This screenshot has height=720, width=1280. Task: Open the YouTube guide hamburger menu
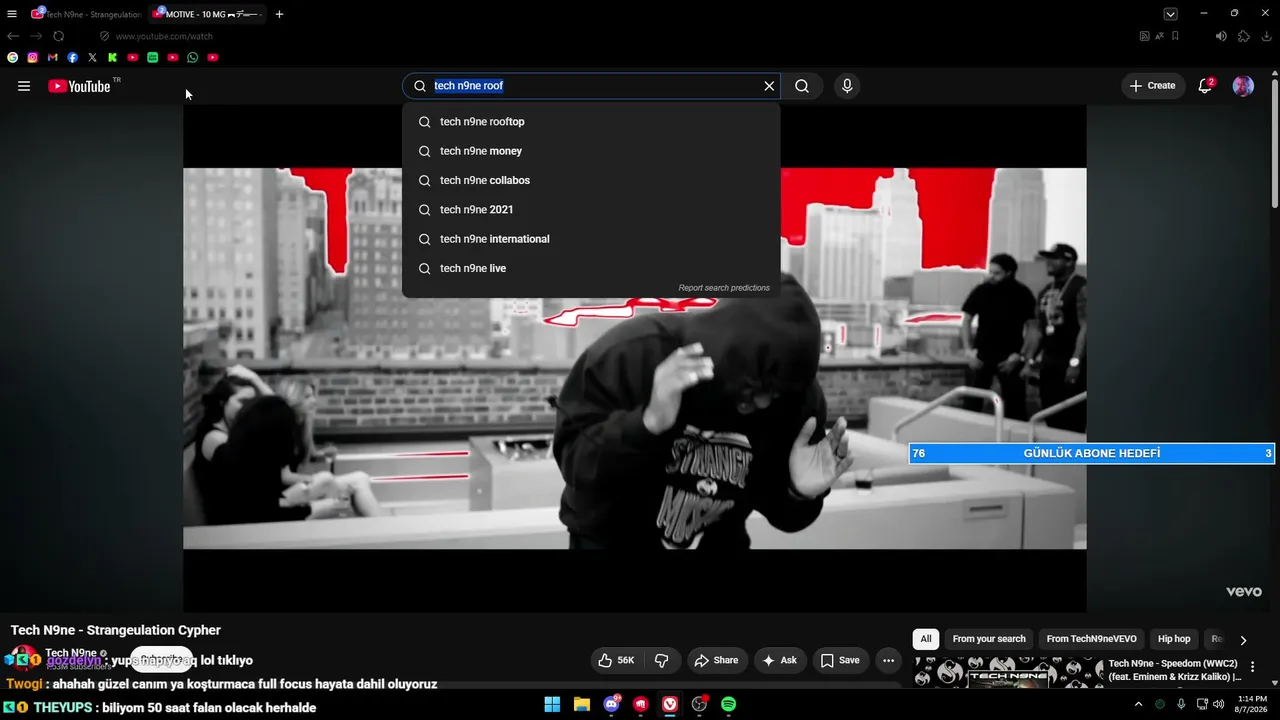coord(24,86)
